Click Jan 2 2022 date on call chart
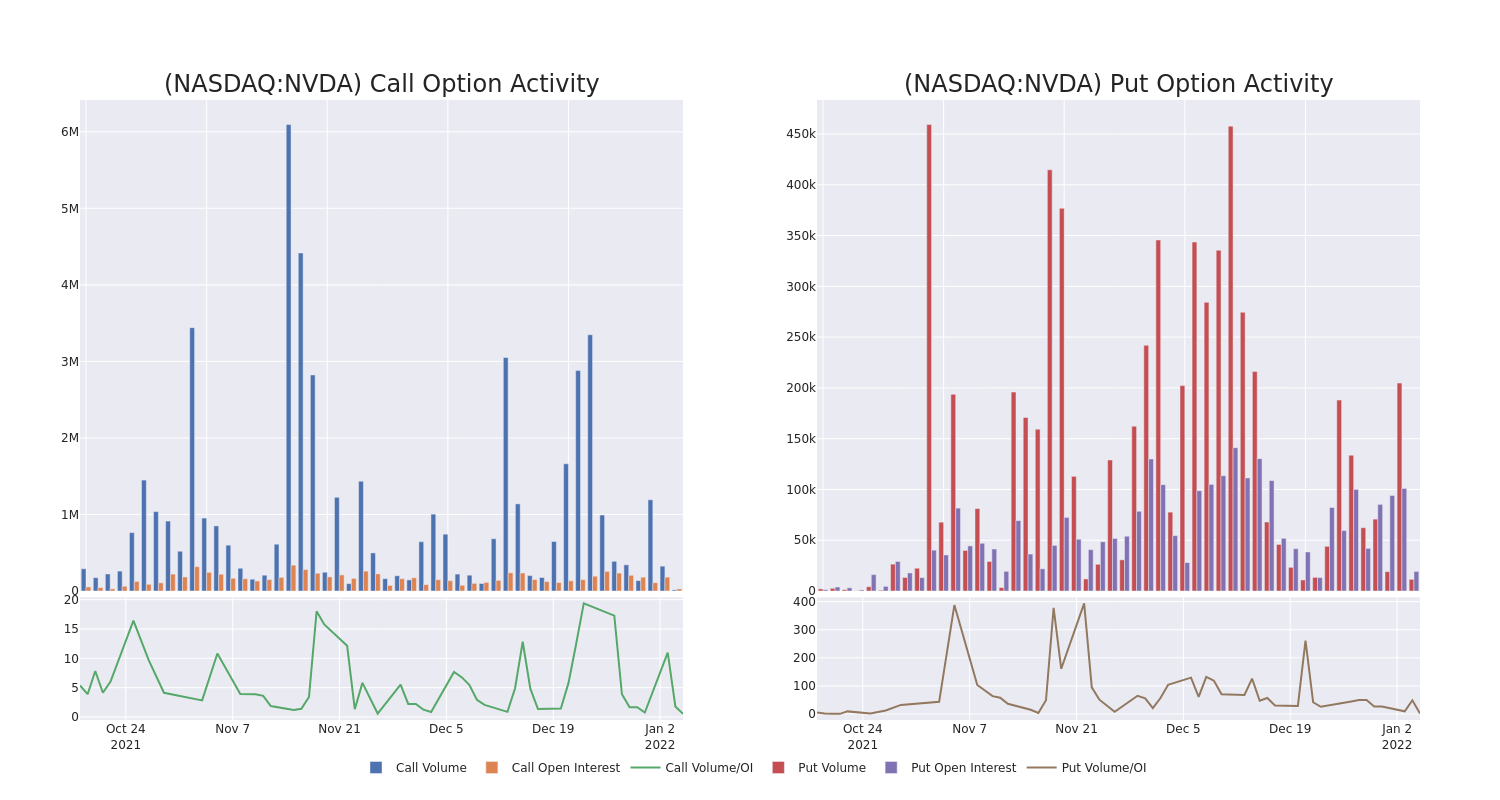This screenshot has height=800, width=1500. point(660,737)
